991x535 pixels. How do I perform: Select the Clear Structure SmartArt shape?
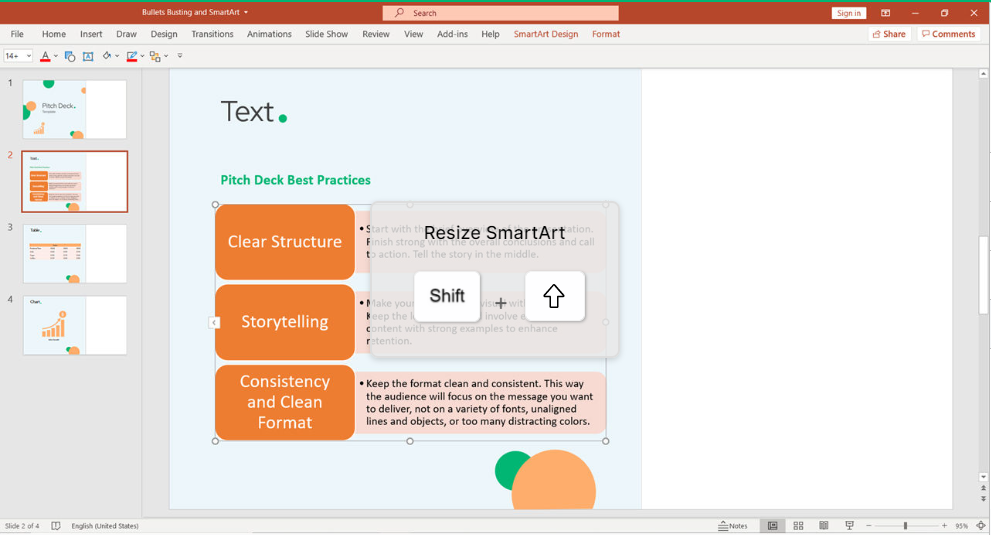[x=284, y=242]
